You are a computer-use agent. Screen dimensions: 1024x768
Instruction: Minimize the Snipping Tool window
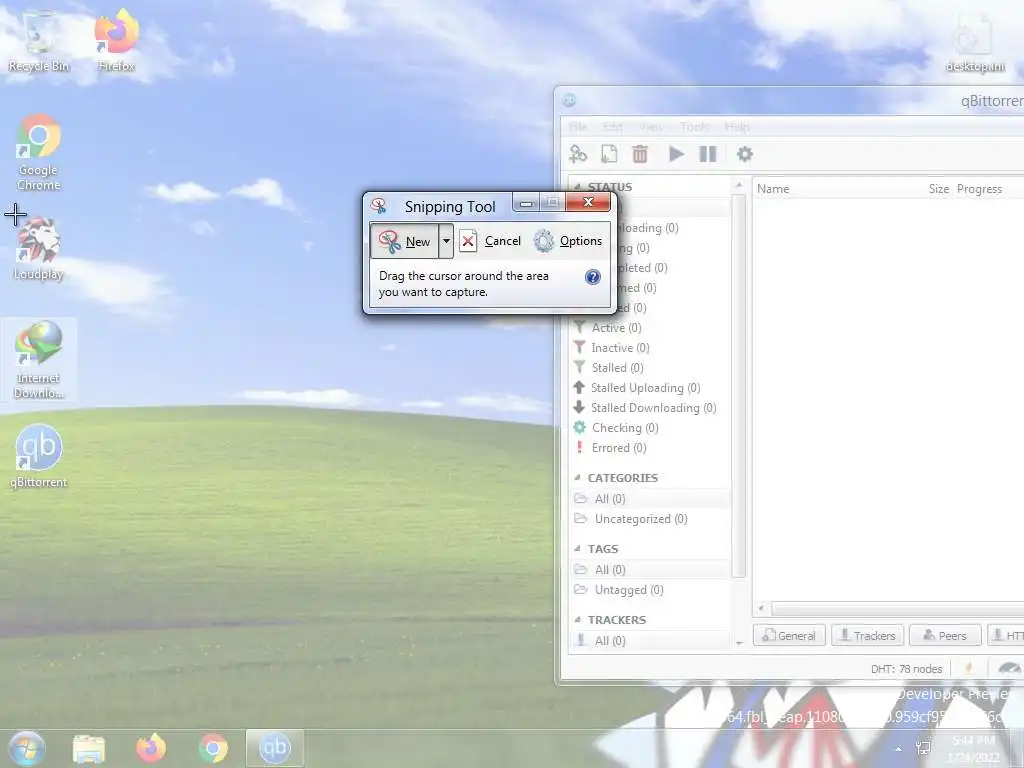pos(526,203)
